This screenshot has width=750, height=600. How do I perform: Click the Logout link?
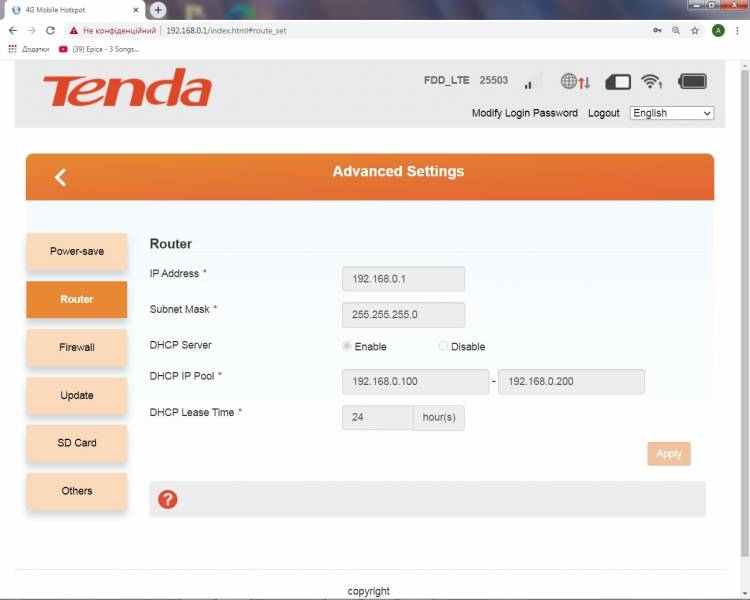(604, 113)
